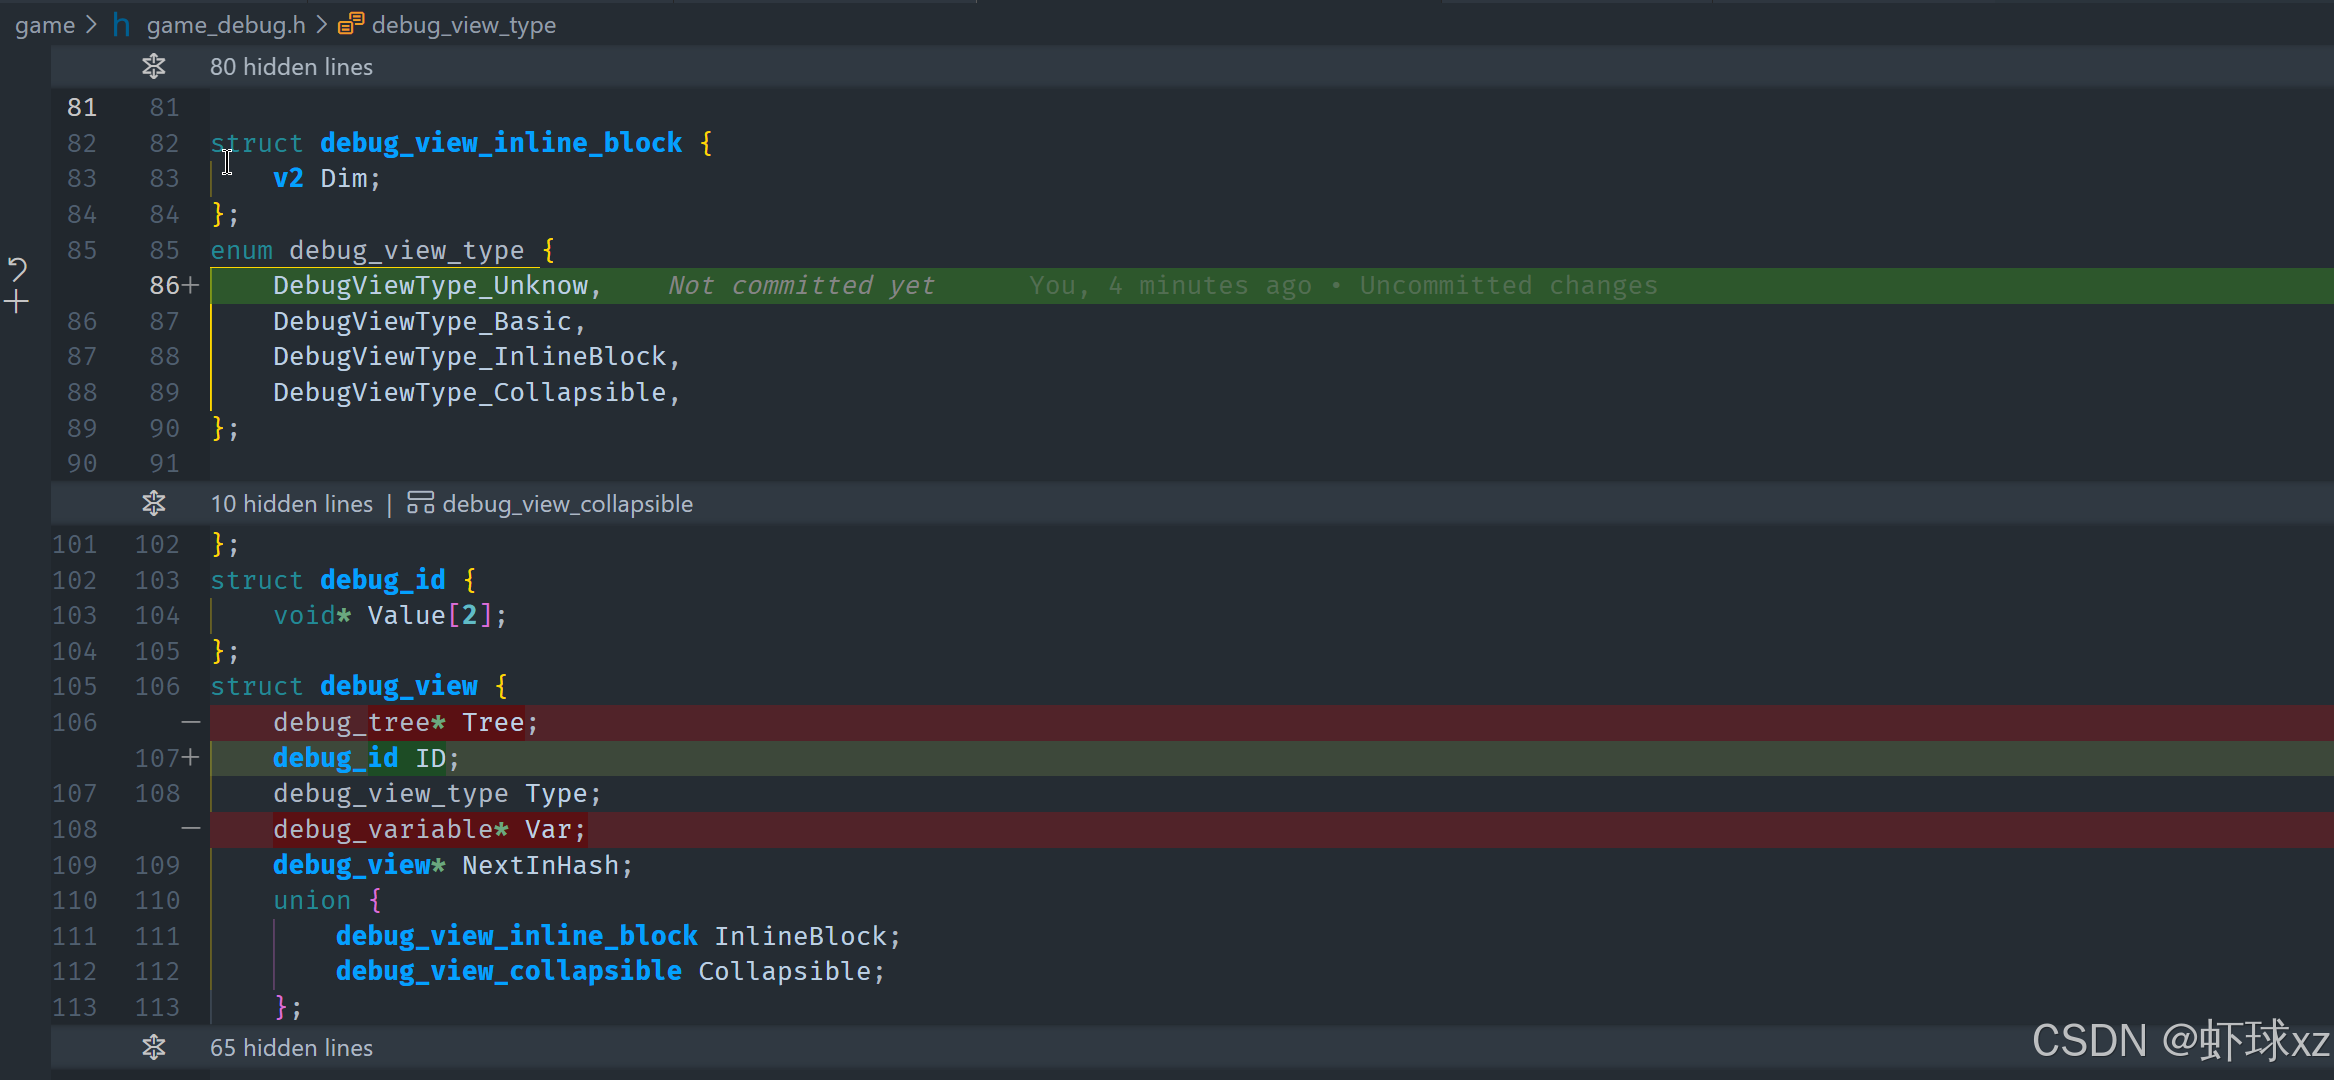This screenshot has width=2334, height=1080.
Task: Open the game folder breadcrumb
Action: 45,25
